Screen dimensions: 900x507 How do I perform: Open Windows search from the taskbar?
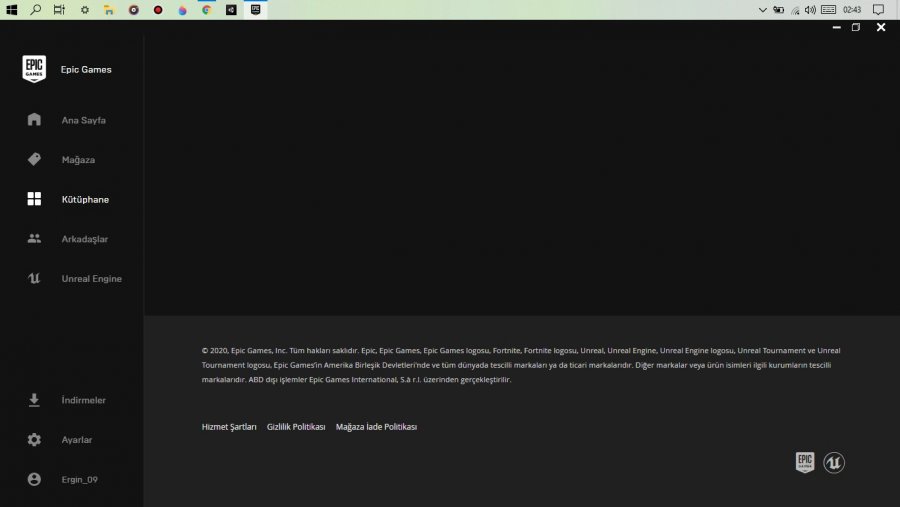36,10
